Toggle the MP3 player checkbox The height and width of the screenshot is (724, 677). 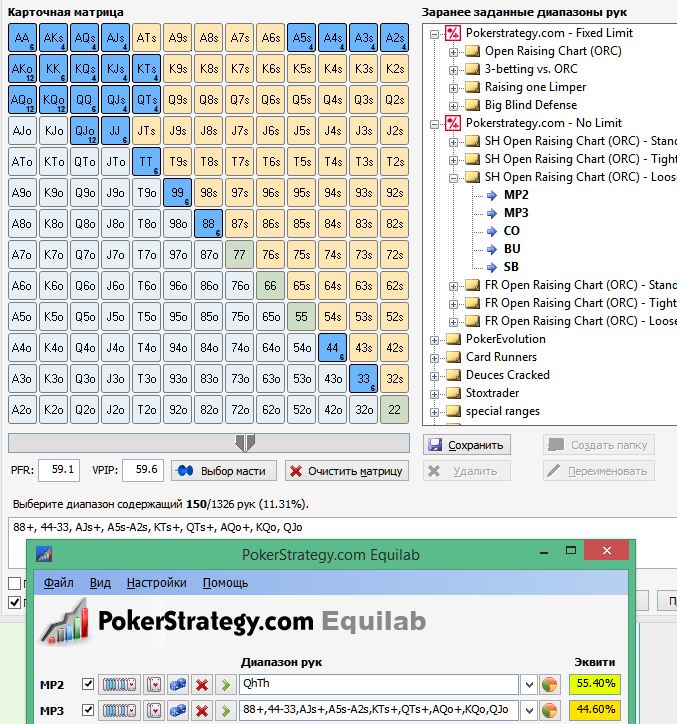pos(88,712)
